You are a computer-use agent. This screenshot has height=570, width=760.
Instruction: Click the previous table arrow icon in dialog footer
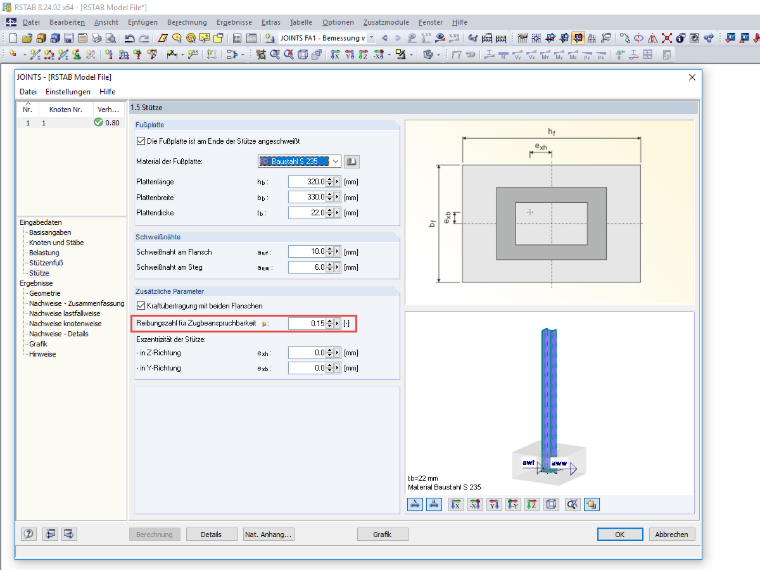tap(49, 534)
